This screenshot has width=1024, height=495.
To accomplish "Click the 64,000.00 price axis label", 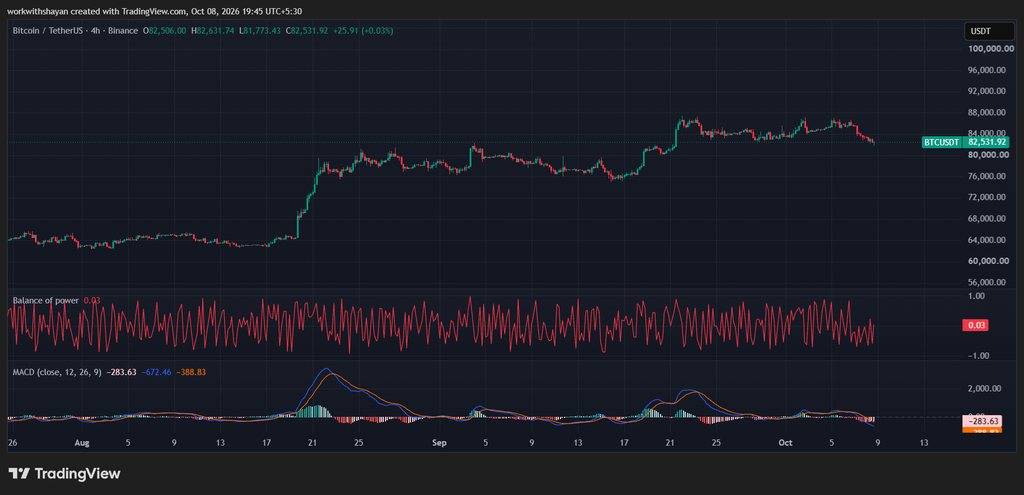I will 989,240.
